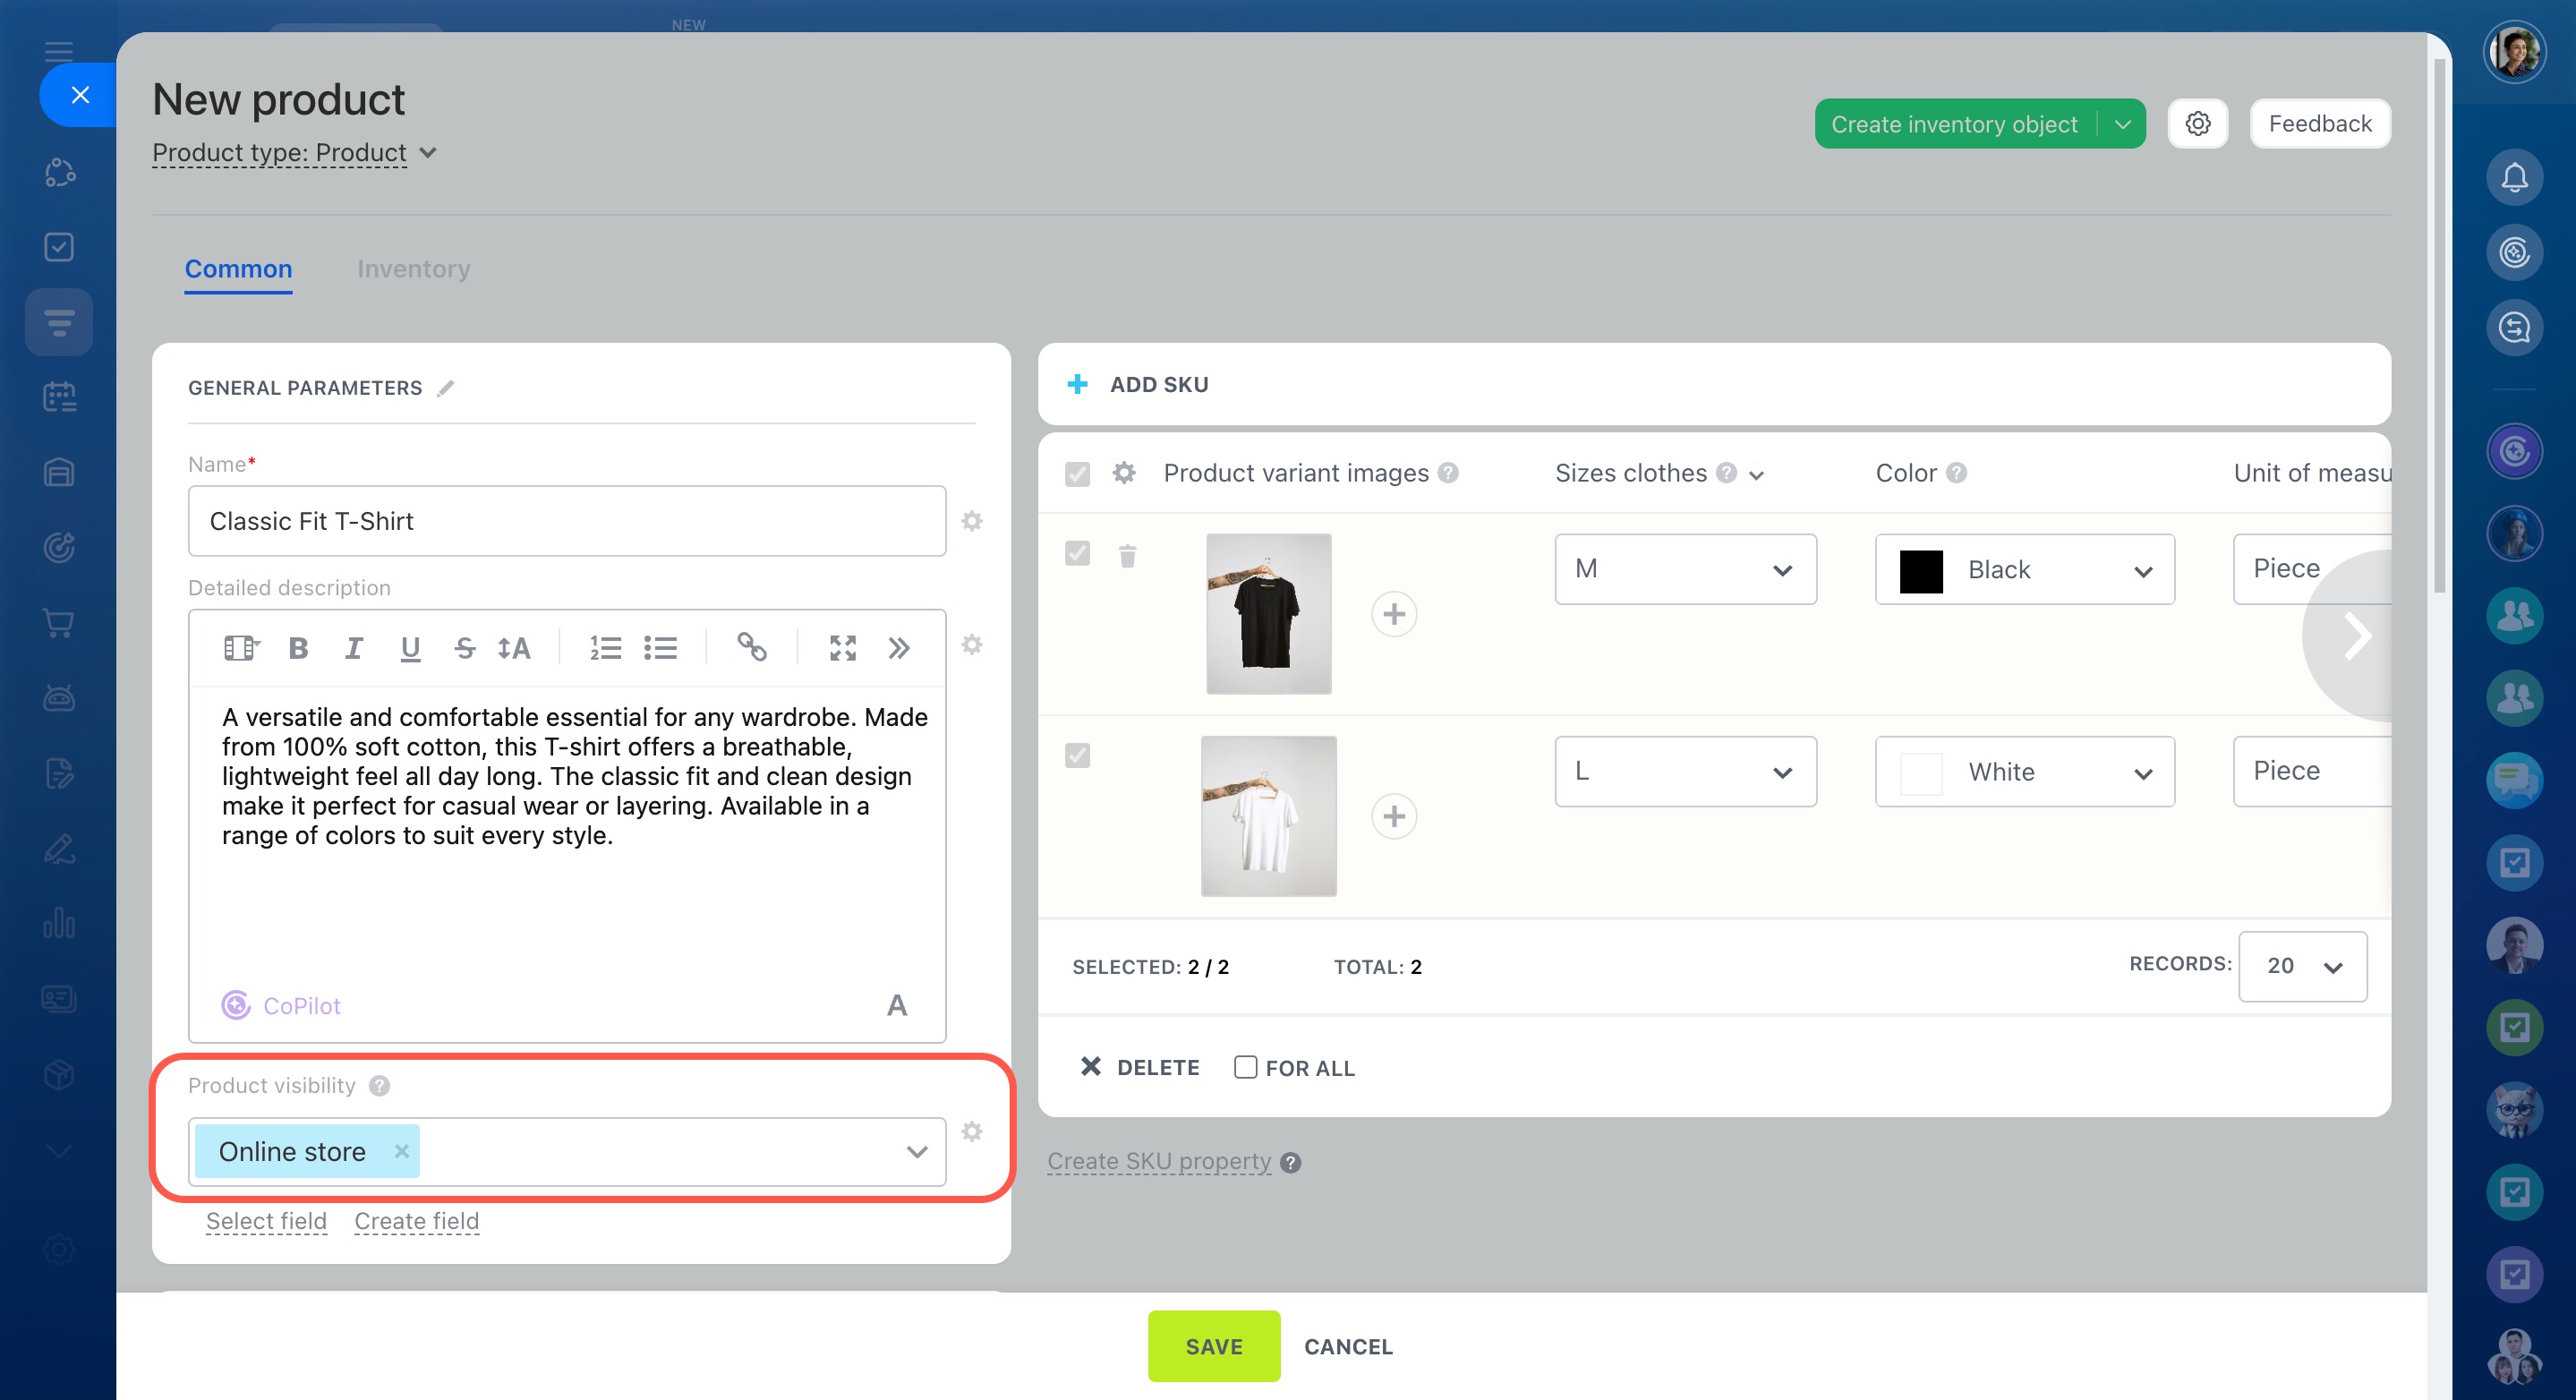Click the insert link icon
The image size is (2576, 1400).
click(x=751, y=648)
